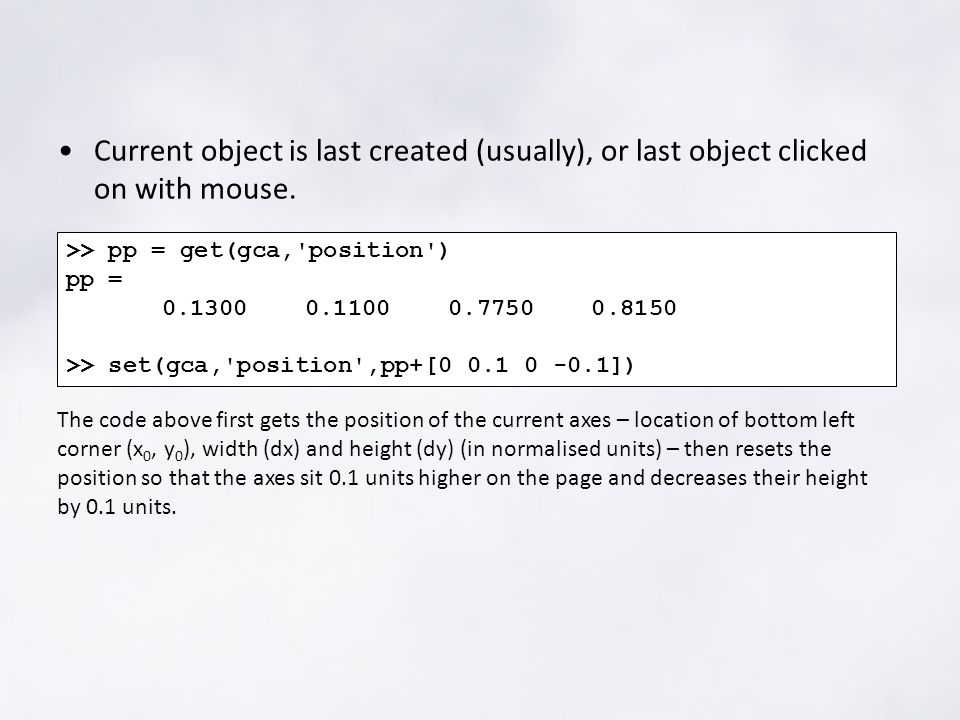Click the text 'width (dx)' in the explanation
960x720 pixels.
[250, 449]
